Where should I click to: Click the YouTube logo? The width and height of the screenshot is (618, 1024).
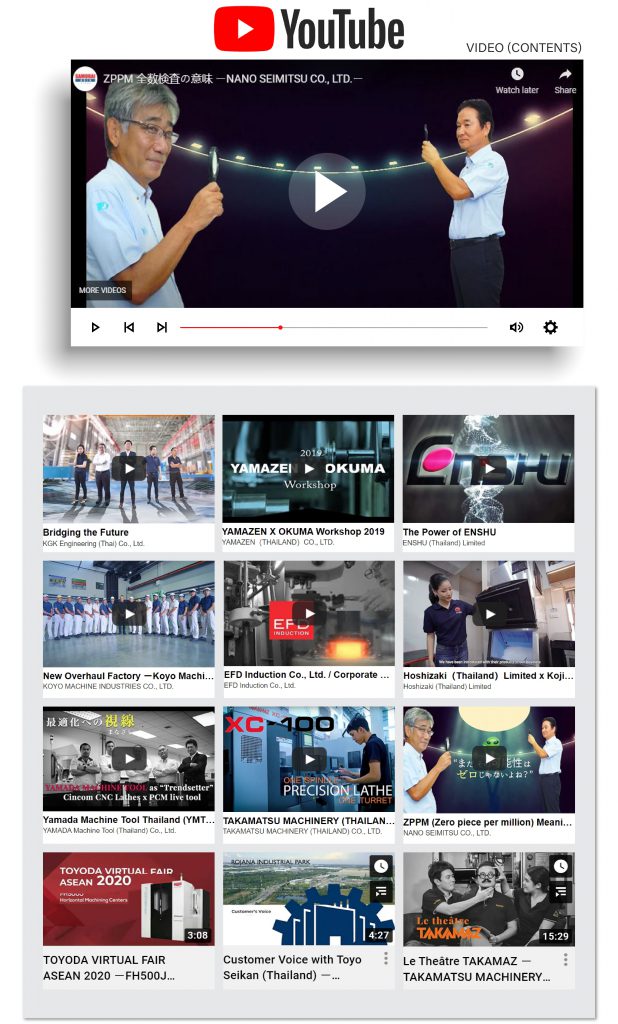point(309,29)
